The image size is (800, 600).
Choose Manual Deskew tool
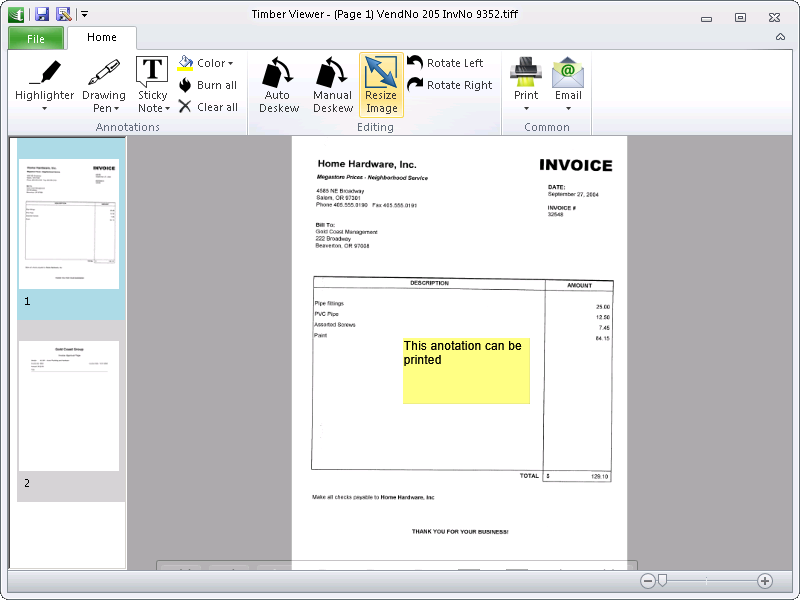point(333,85)
